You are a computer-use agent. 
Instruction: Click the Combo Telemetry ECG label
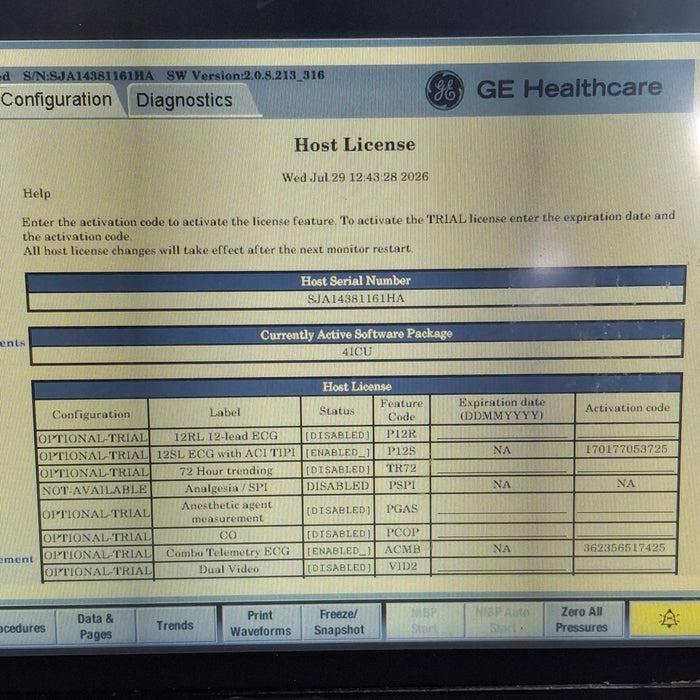point(228,552)
